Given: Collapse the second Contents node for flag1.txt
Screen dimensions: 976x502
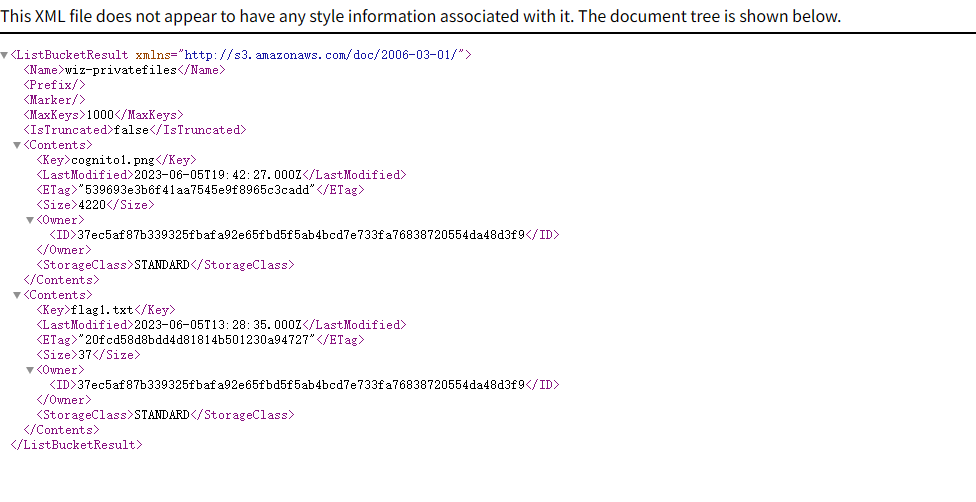Looking at the screenshot, I should click(17, 295).
